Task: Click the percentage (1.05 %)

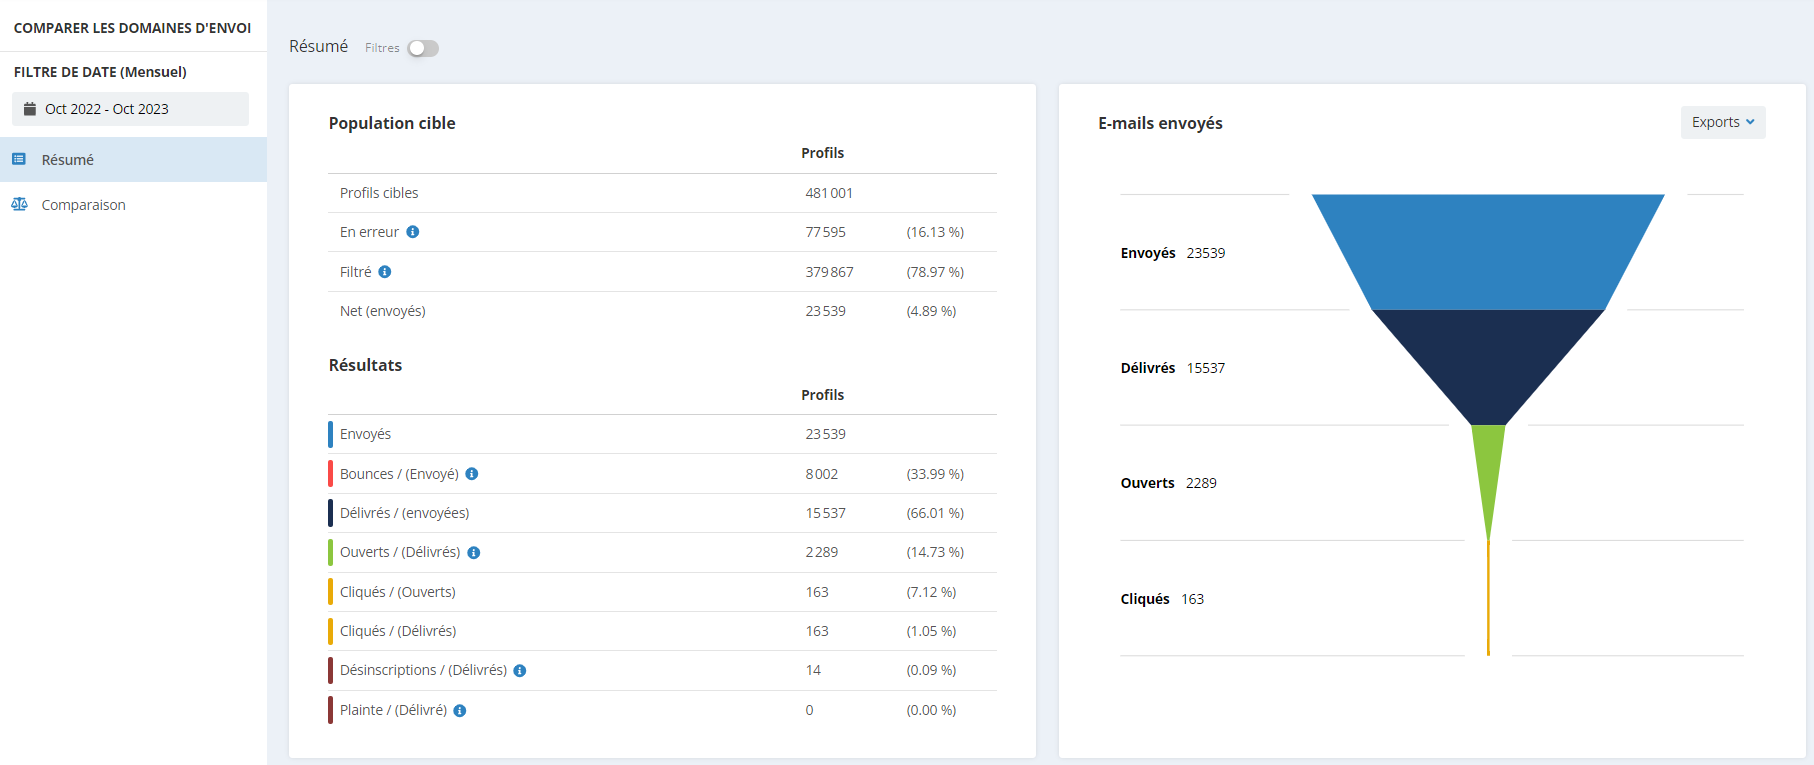Action: click(x=931, y=631)
